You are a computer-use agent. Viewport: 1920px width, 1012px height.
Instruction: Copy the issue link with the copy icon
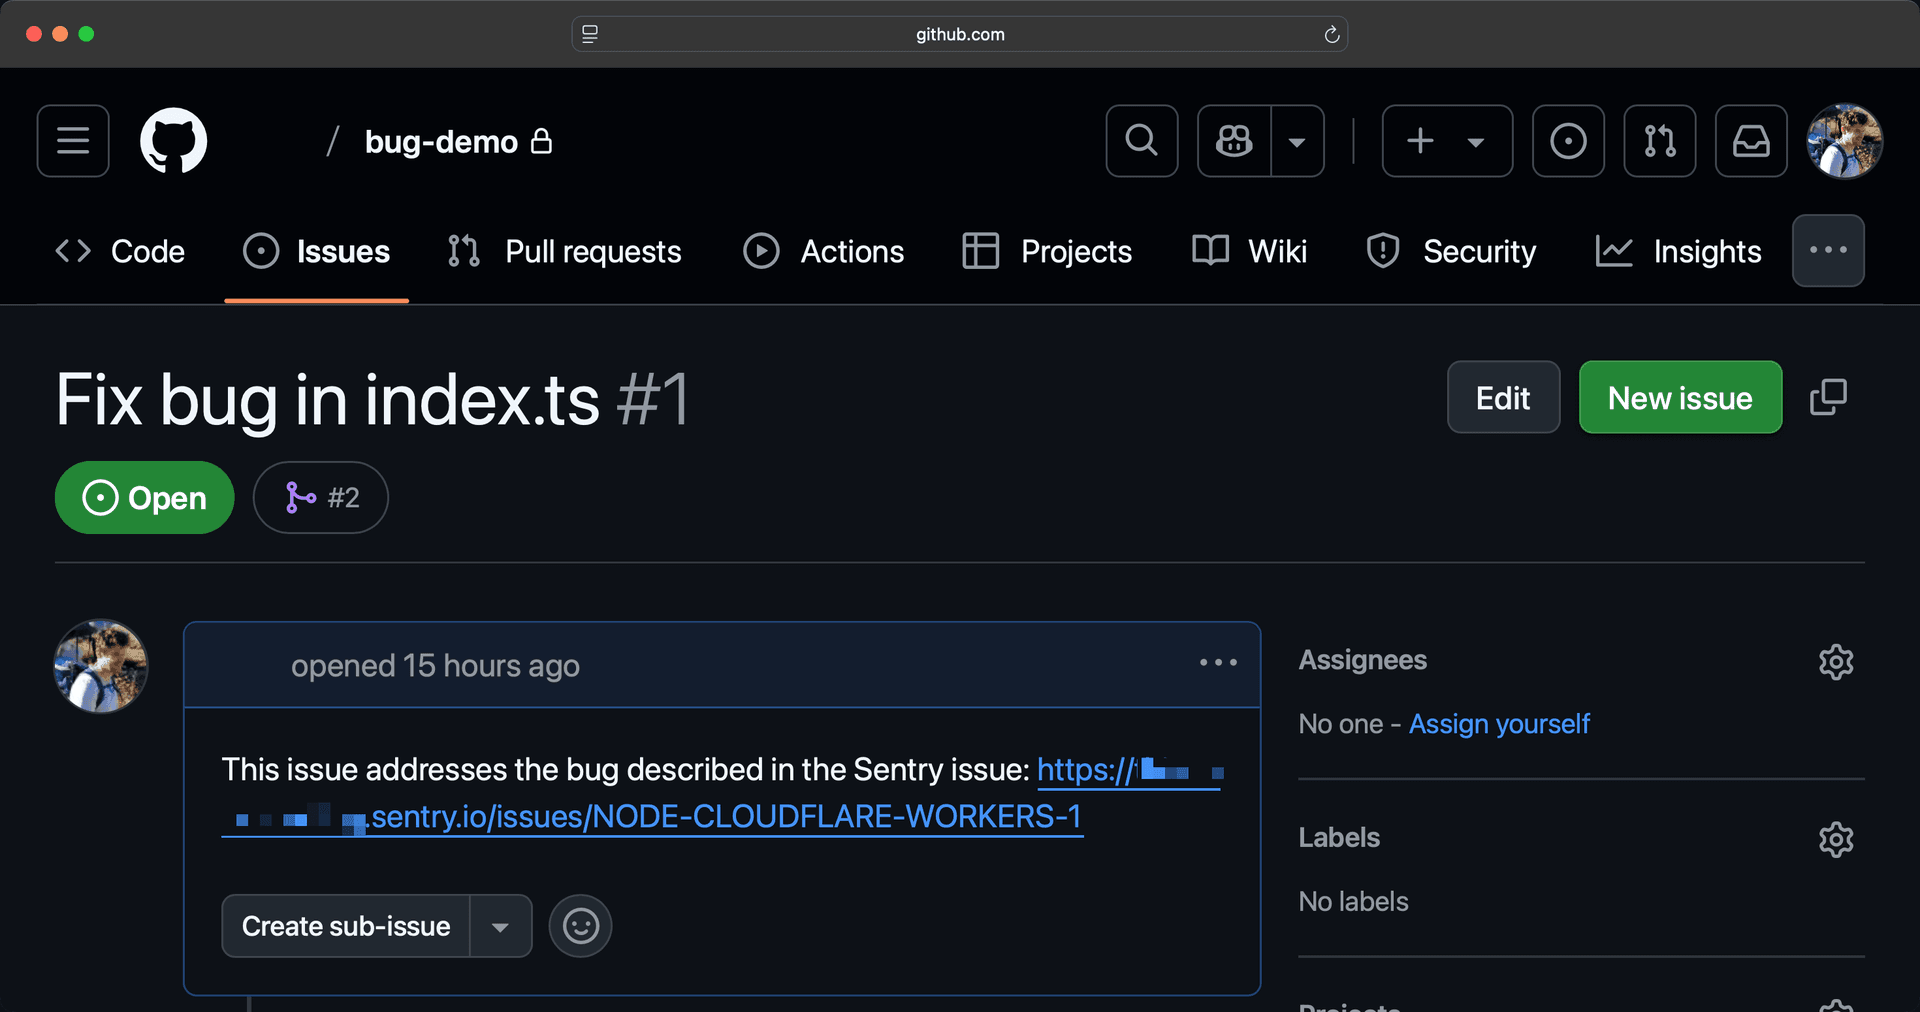(x=1827, y=397)
